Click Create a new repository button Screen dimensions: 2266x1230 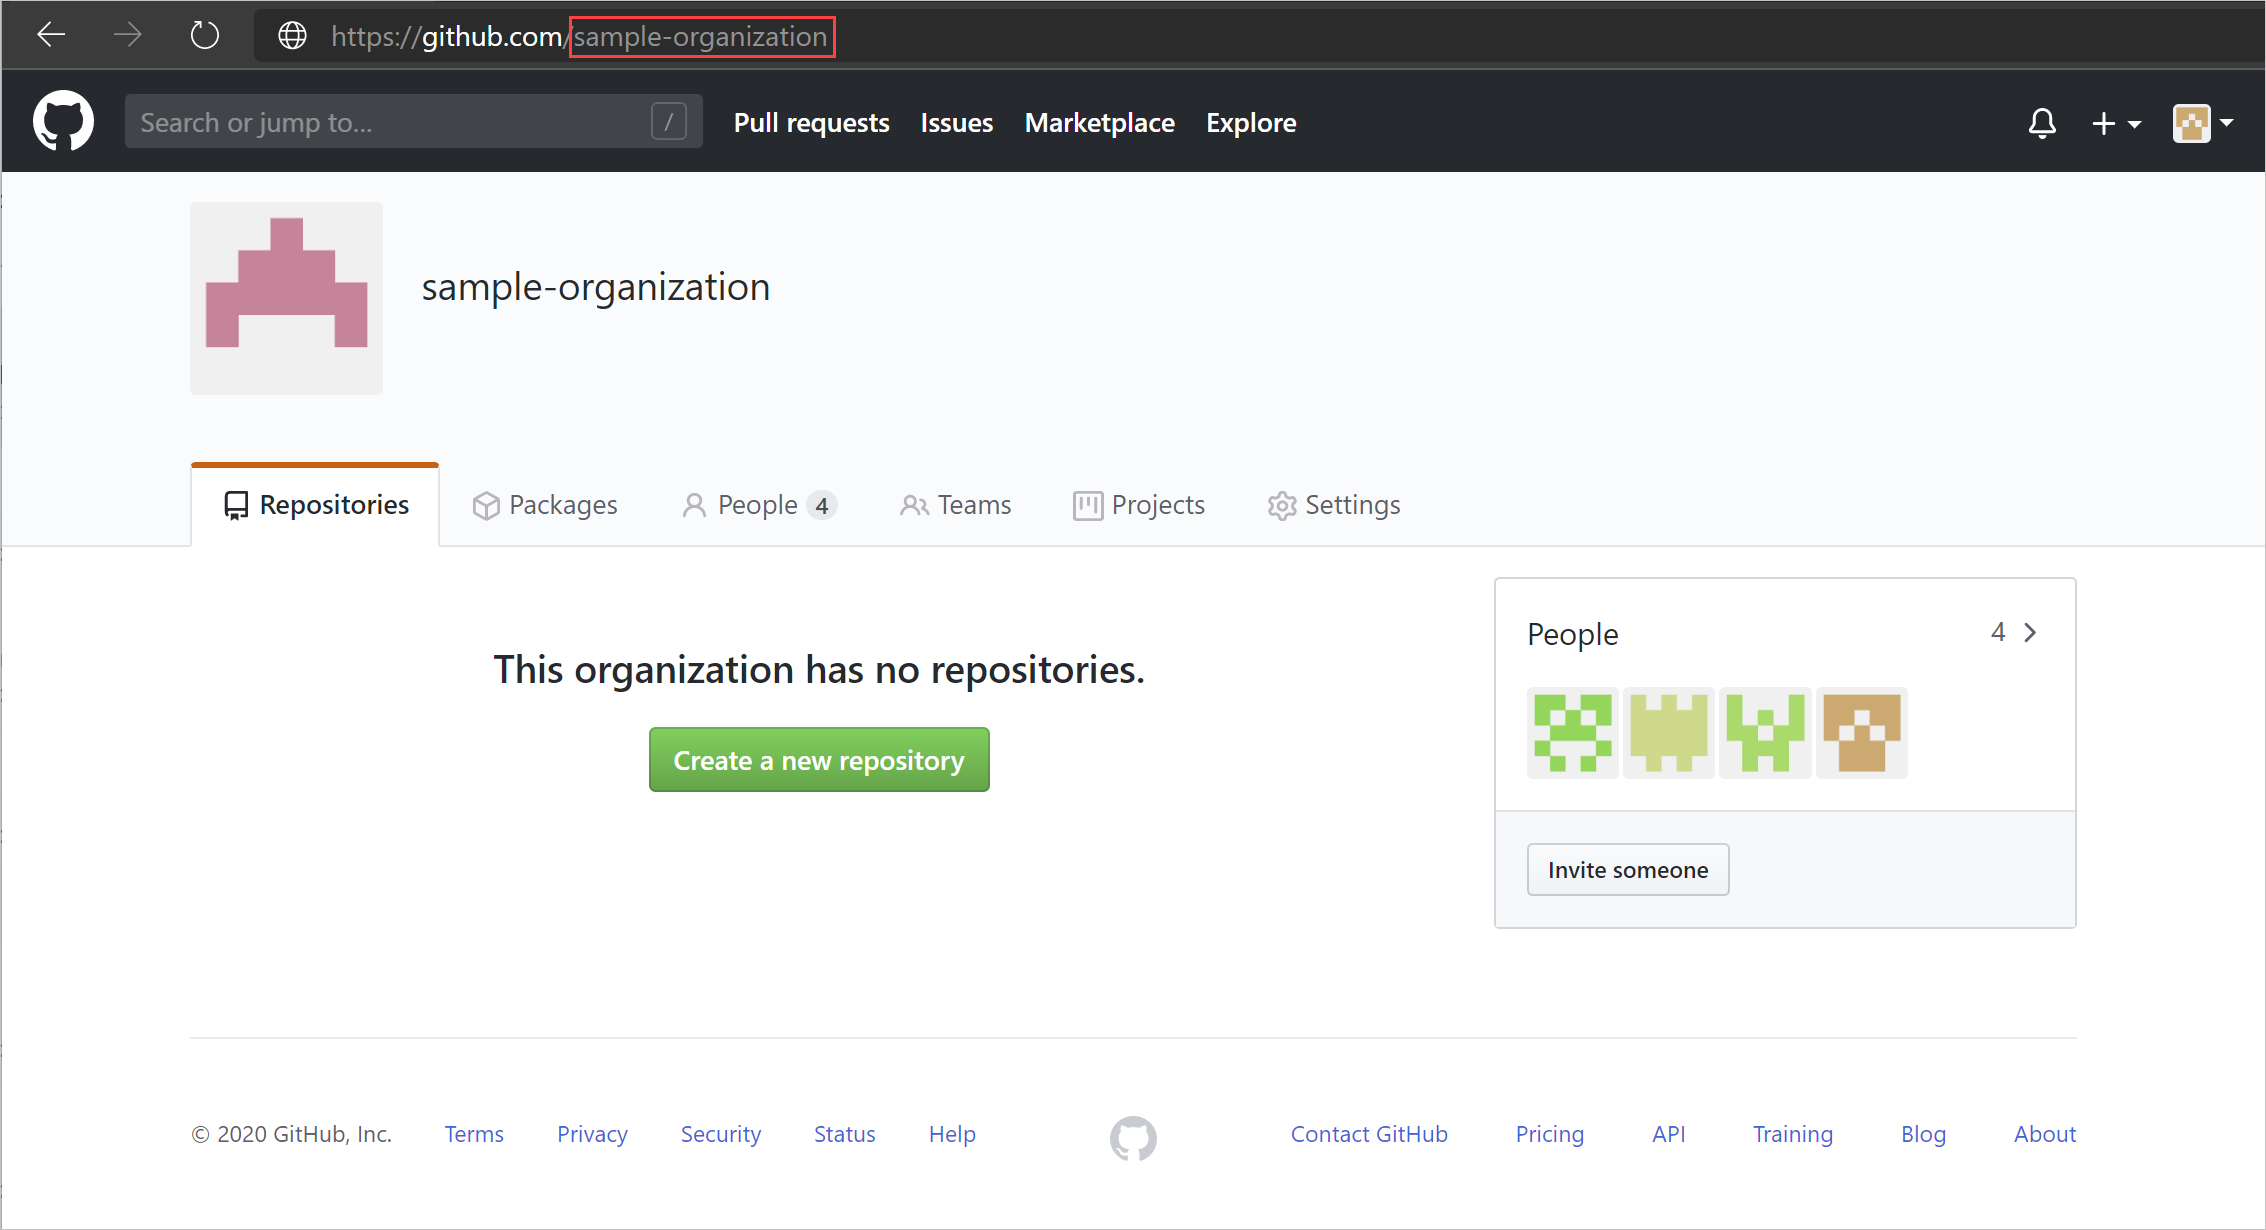click(x=818, y=760)
